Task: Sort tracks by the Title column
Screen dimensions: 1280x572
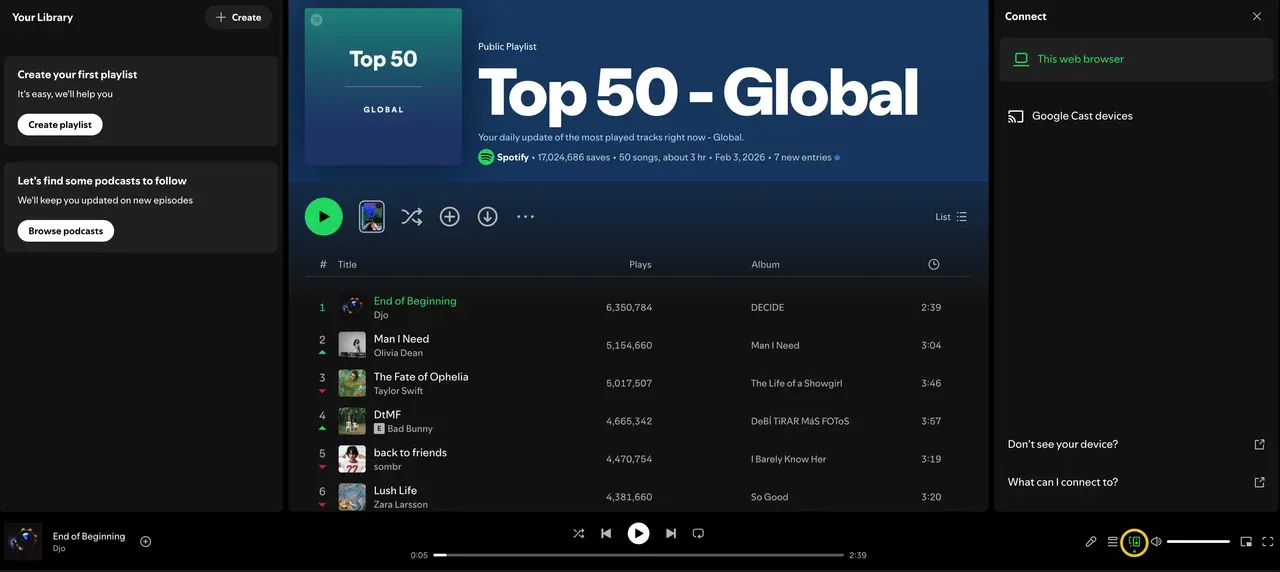Action: click(347, 265)
